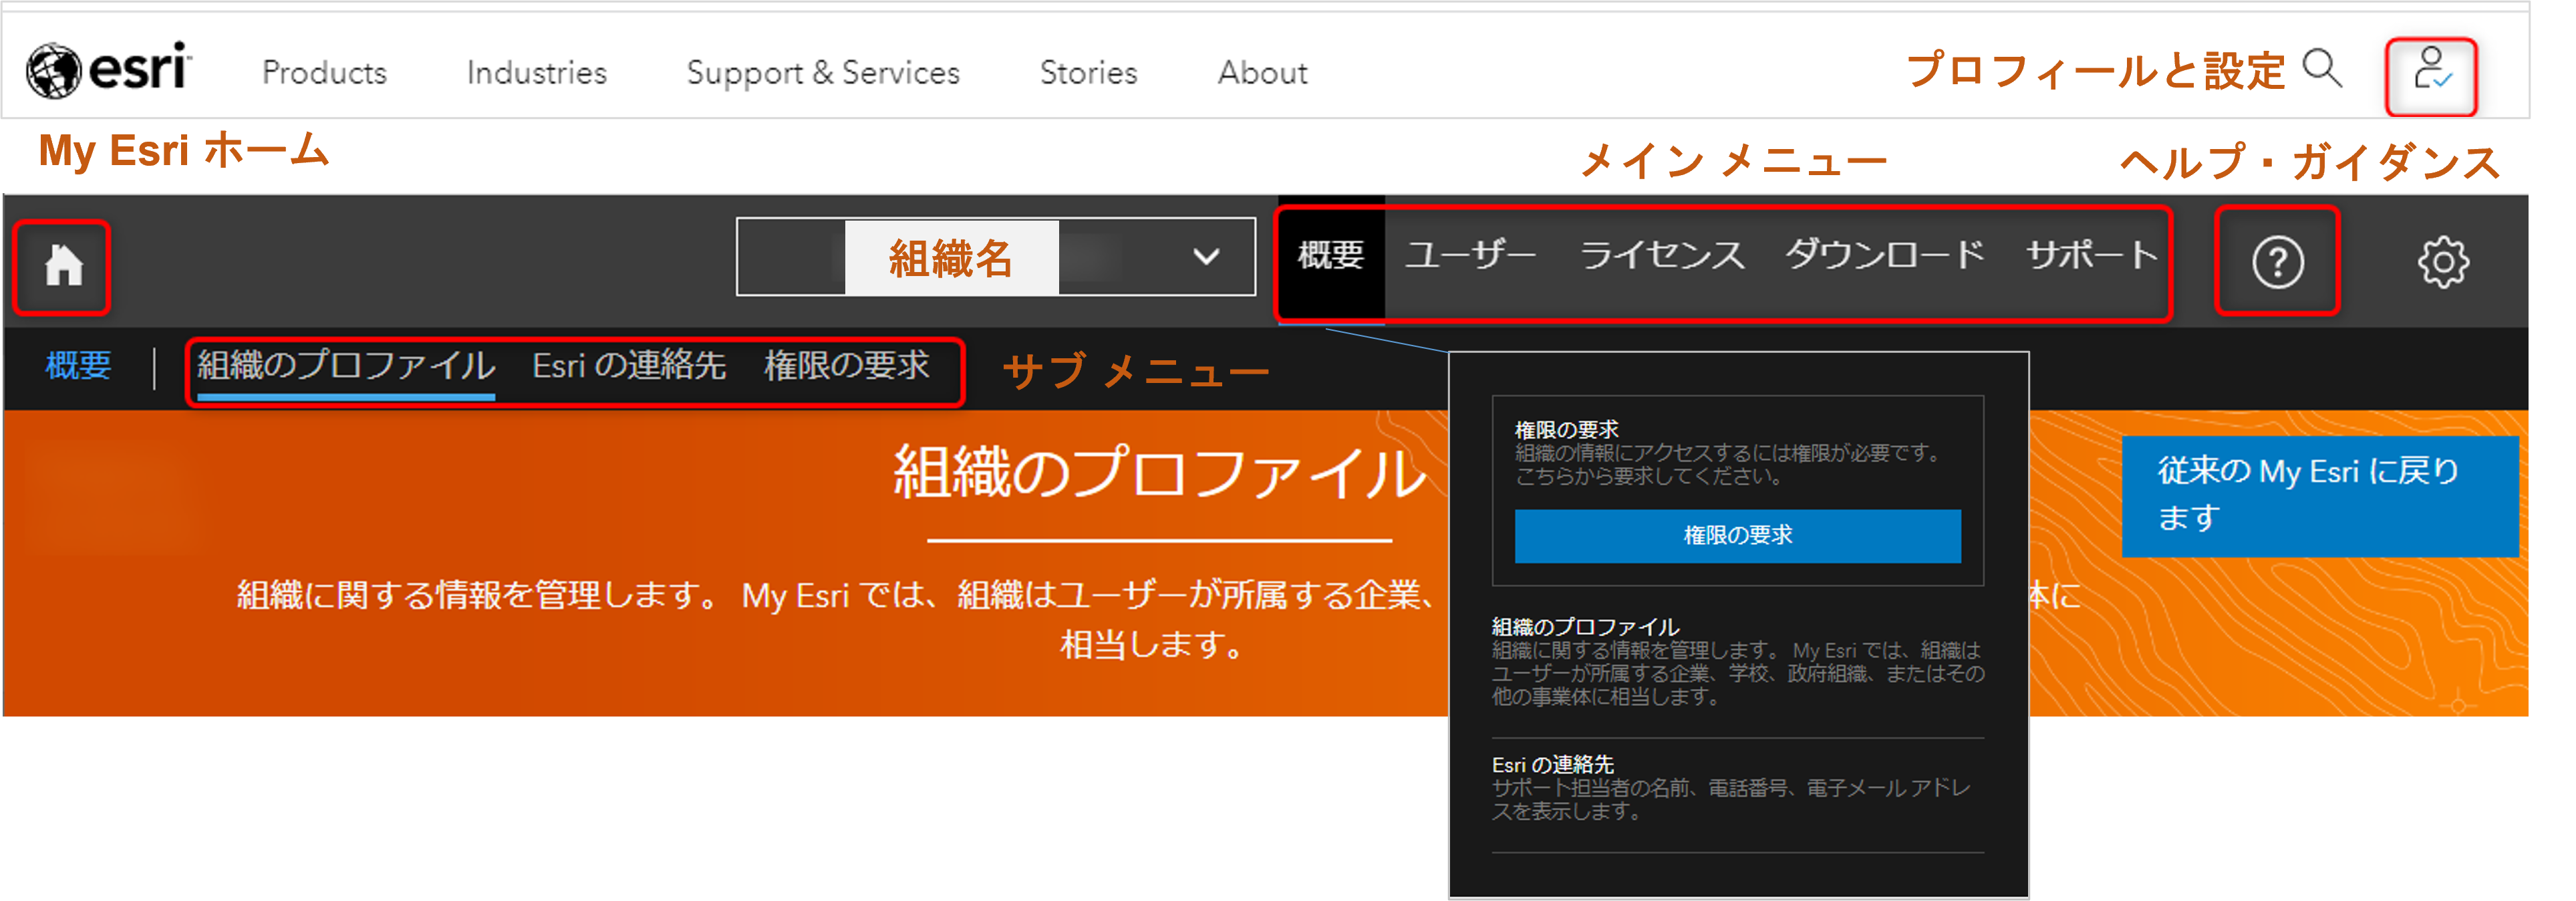The width and height of the screenshot is (2576, 901).
Task: Open the Products menu
Action: pos(324,73)
